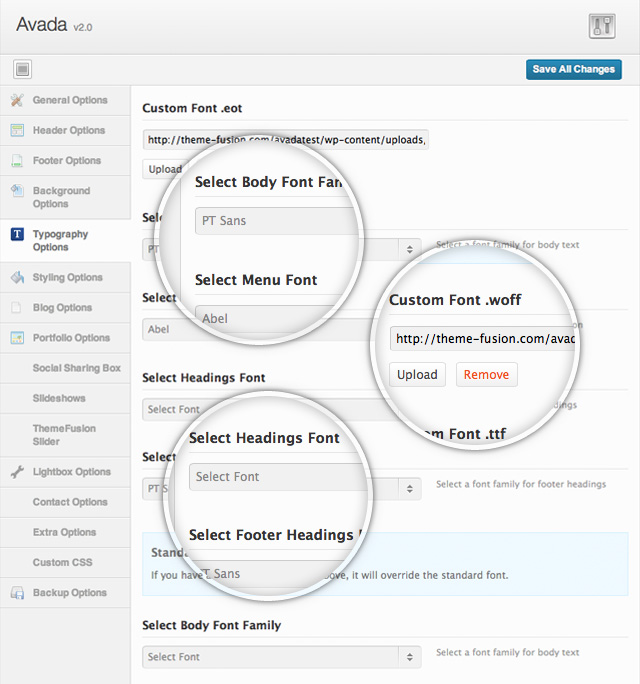
Task: Click the Lightbox Options wrench icon
Action: pos(17,471)
